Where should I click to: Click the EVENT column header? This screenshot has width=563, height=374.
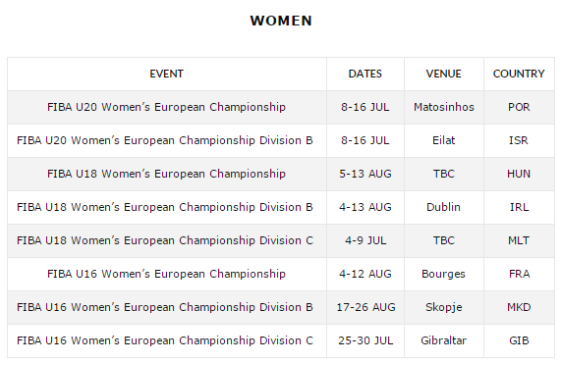click(166, 74)
